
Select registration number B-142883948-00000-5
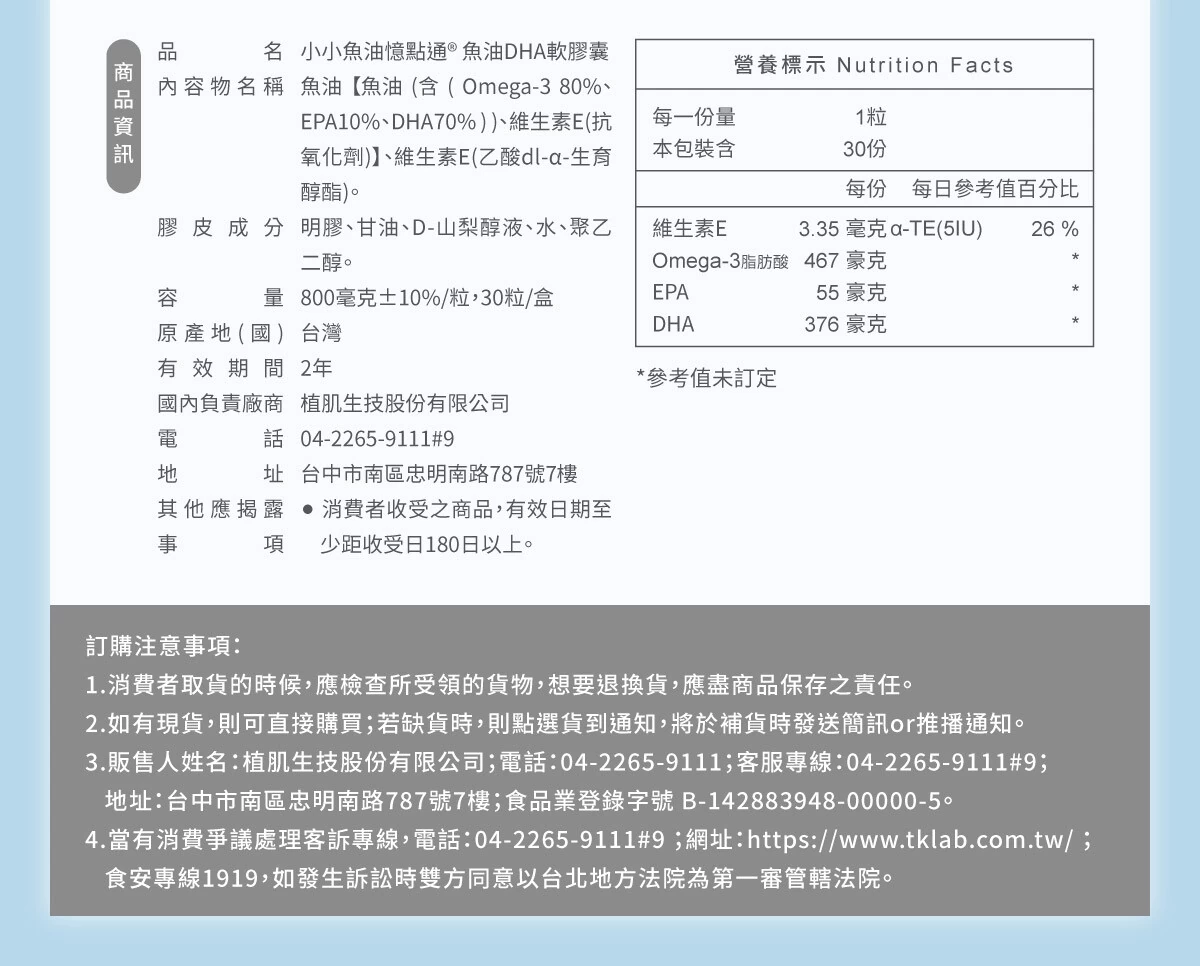click(811, 801)
